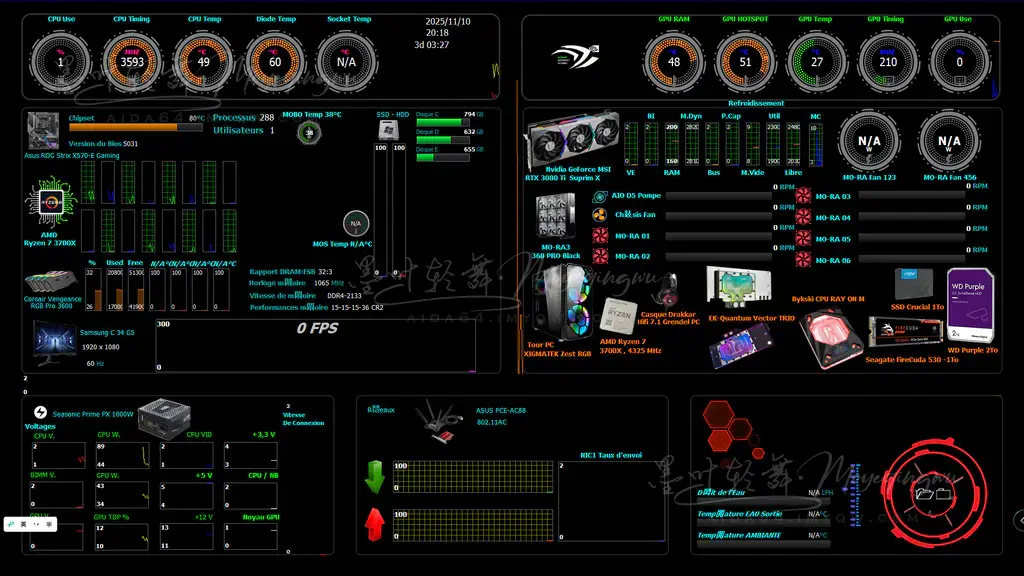The height and width of the screenshot is (576, 1024).
Task: Click the yellow Châssis Fan icon
Action: (600, 214)
